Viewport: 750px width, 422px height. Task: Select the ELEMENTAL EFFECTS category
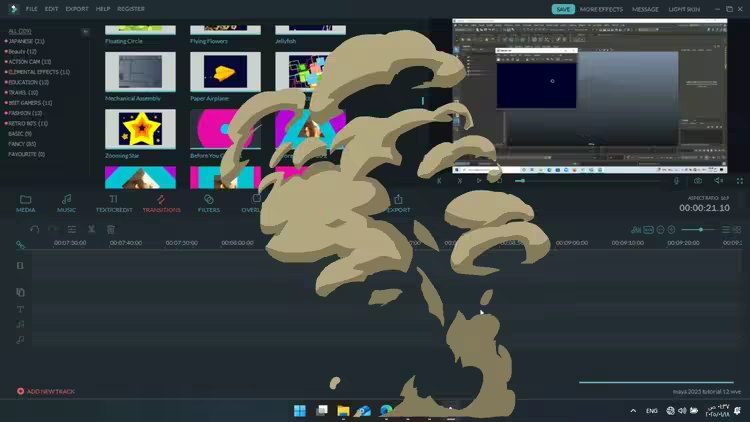click(x=38, y=72)
